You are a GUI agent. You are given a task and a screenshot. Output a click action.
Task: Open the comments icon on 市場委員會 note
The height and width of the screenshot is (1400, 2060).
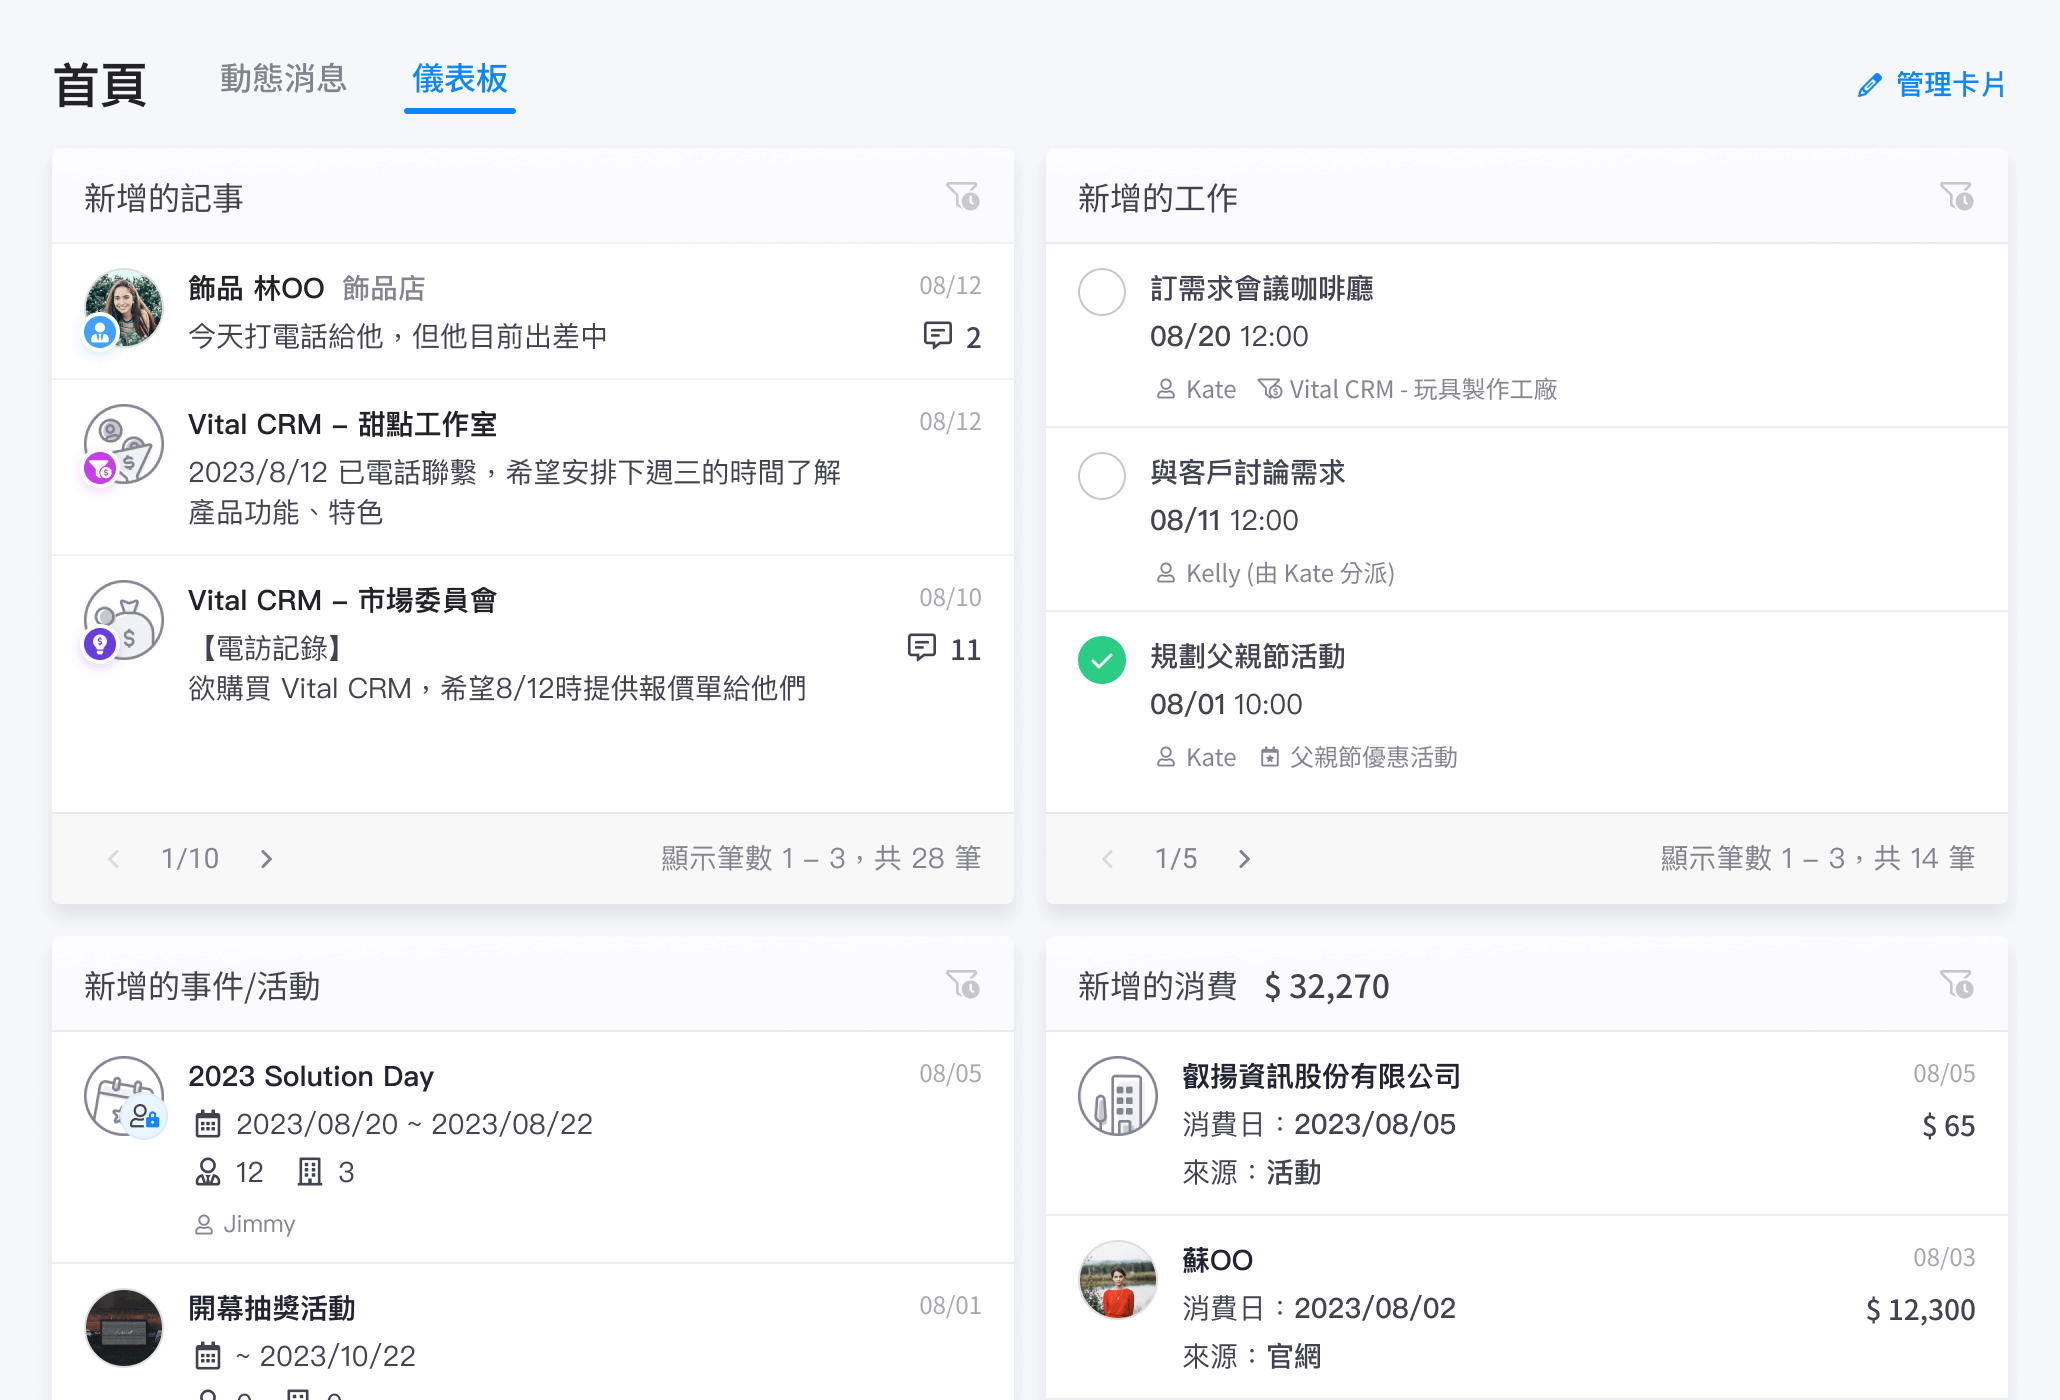pyautogui.click(x=922, y=647)
